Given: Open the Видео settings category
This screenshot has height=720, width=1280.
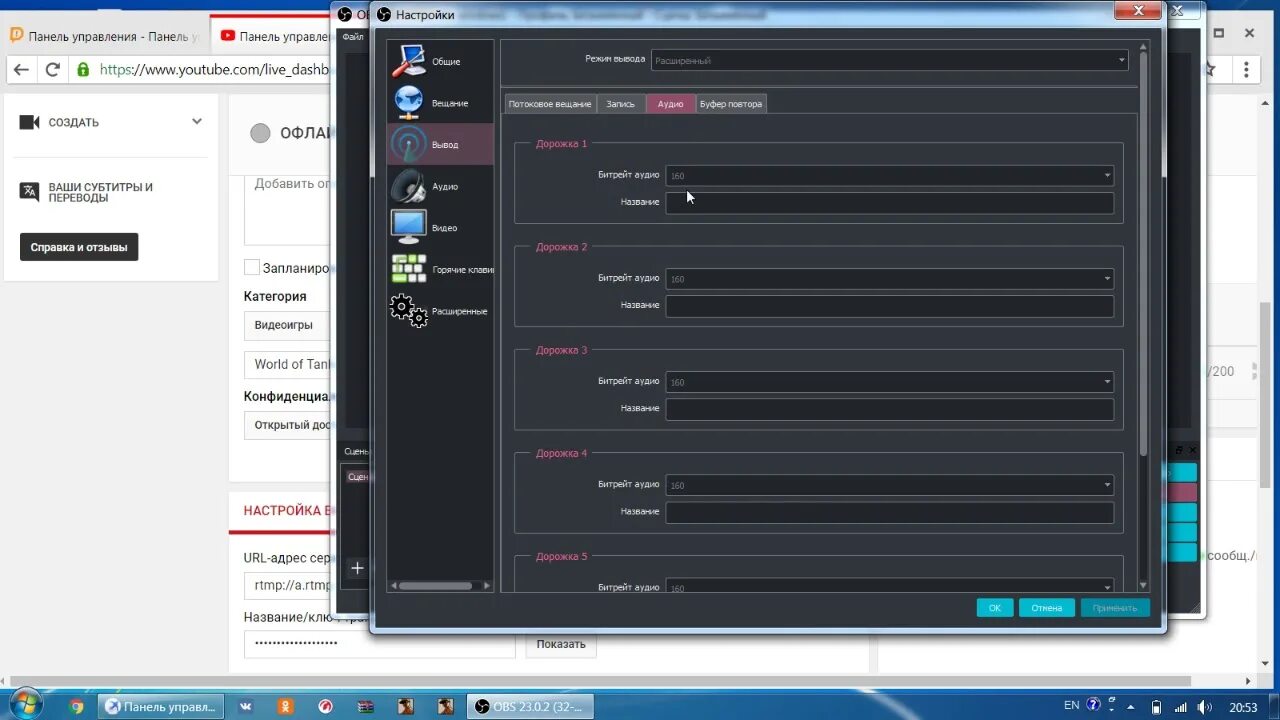Looking at the screenshot, I should [440, 228].
